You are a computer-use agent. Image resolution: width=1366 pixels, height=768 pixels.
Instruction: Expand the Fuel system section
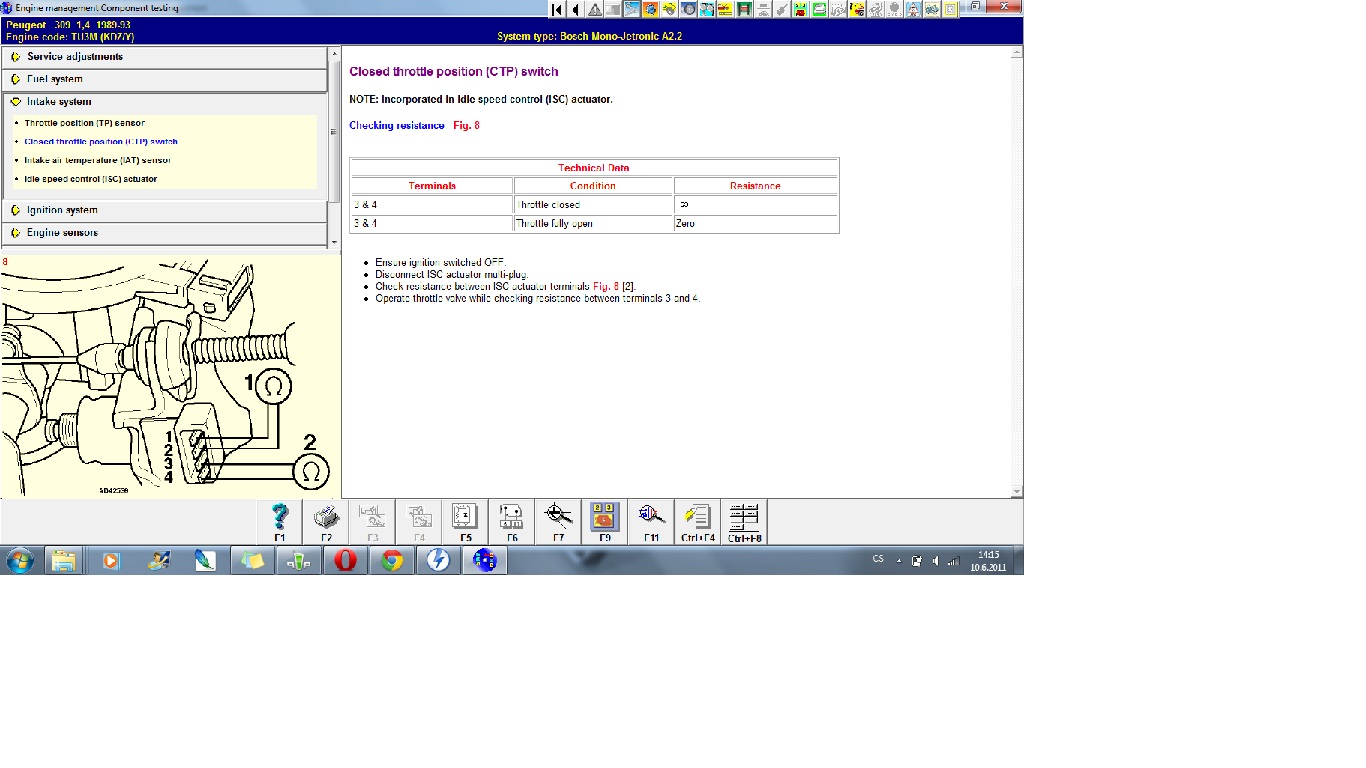click(x=54, y=79)
